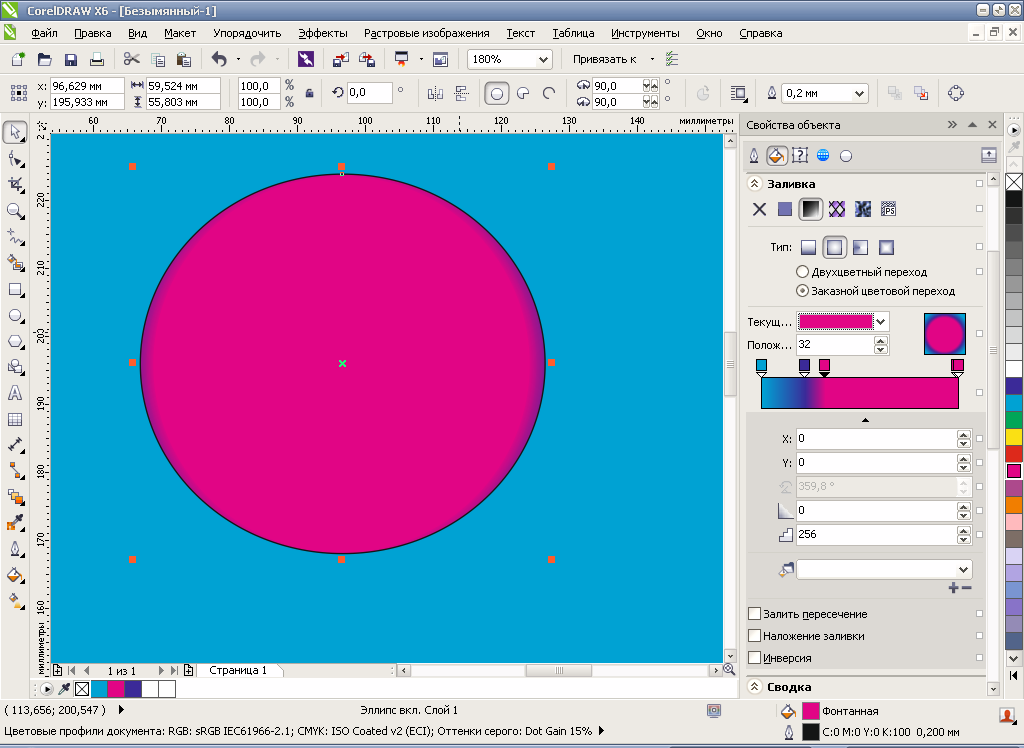This screenshot has height=748, width=1024.
Task: Select the Text tool in the toolbox
Action: tap(15, 393)
